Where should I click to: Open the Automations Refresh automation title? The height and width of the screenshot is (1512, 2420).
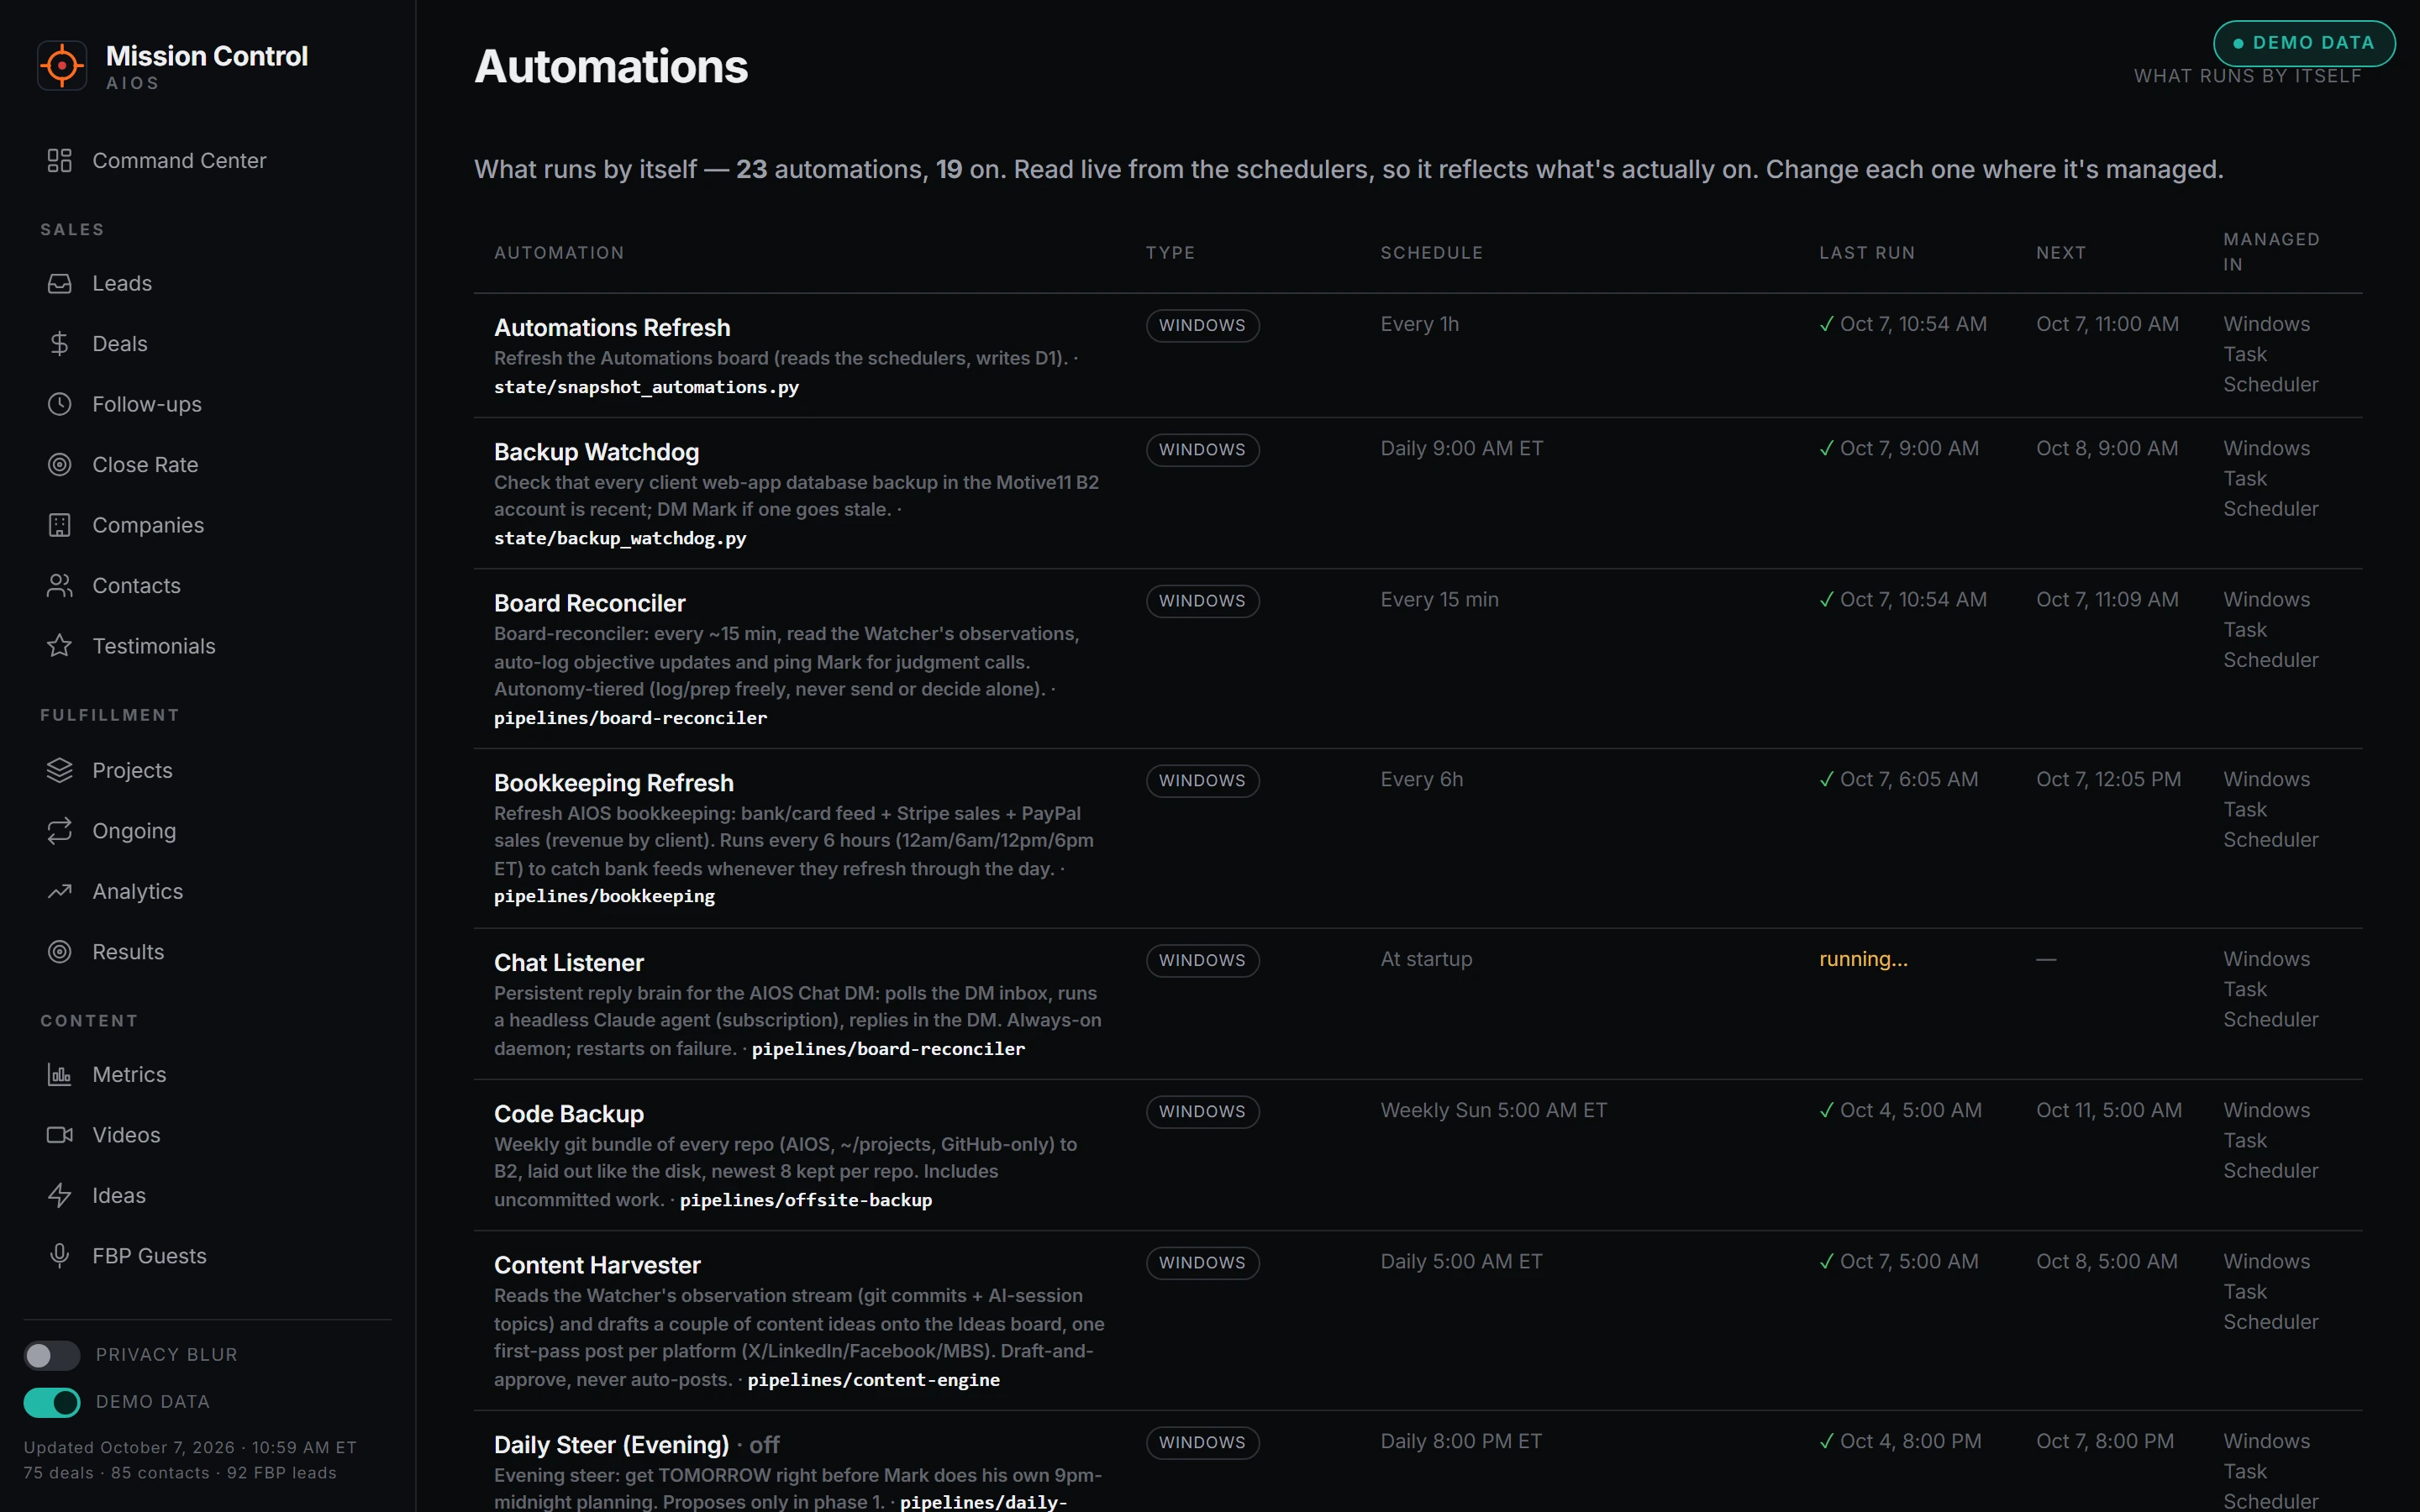pos(612,328)
